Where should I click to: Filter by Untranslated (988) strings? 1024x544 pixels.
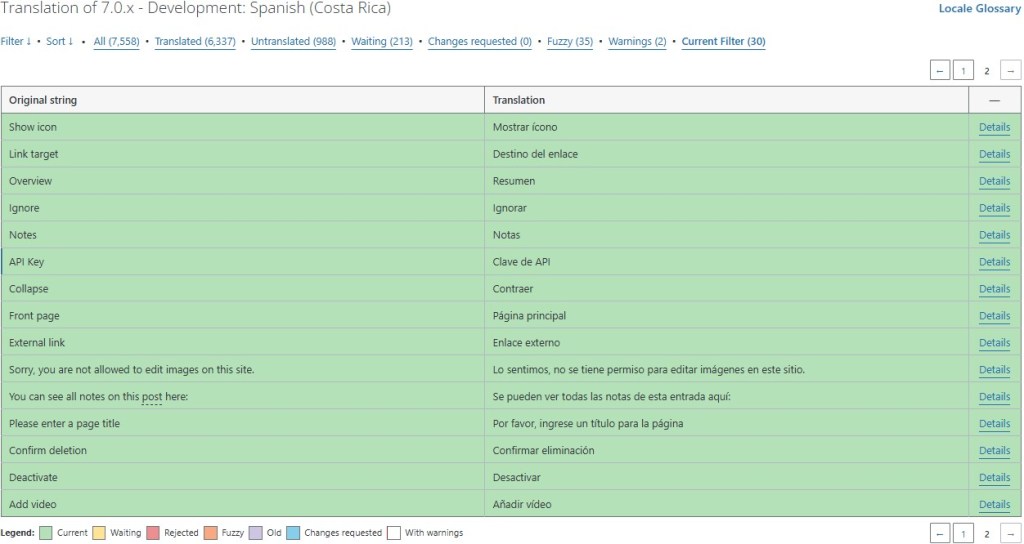293,42
